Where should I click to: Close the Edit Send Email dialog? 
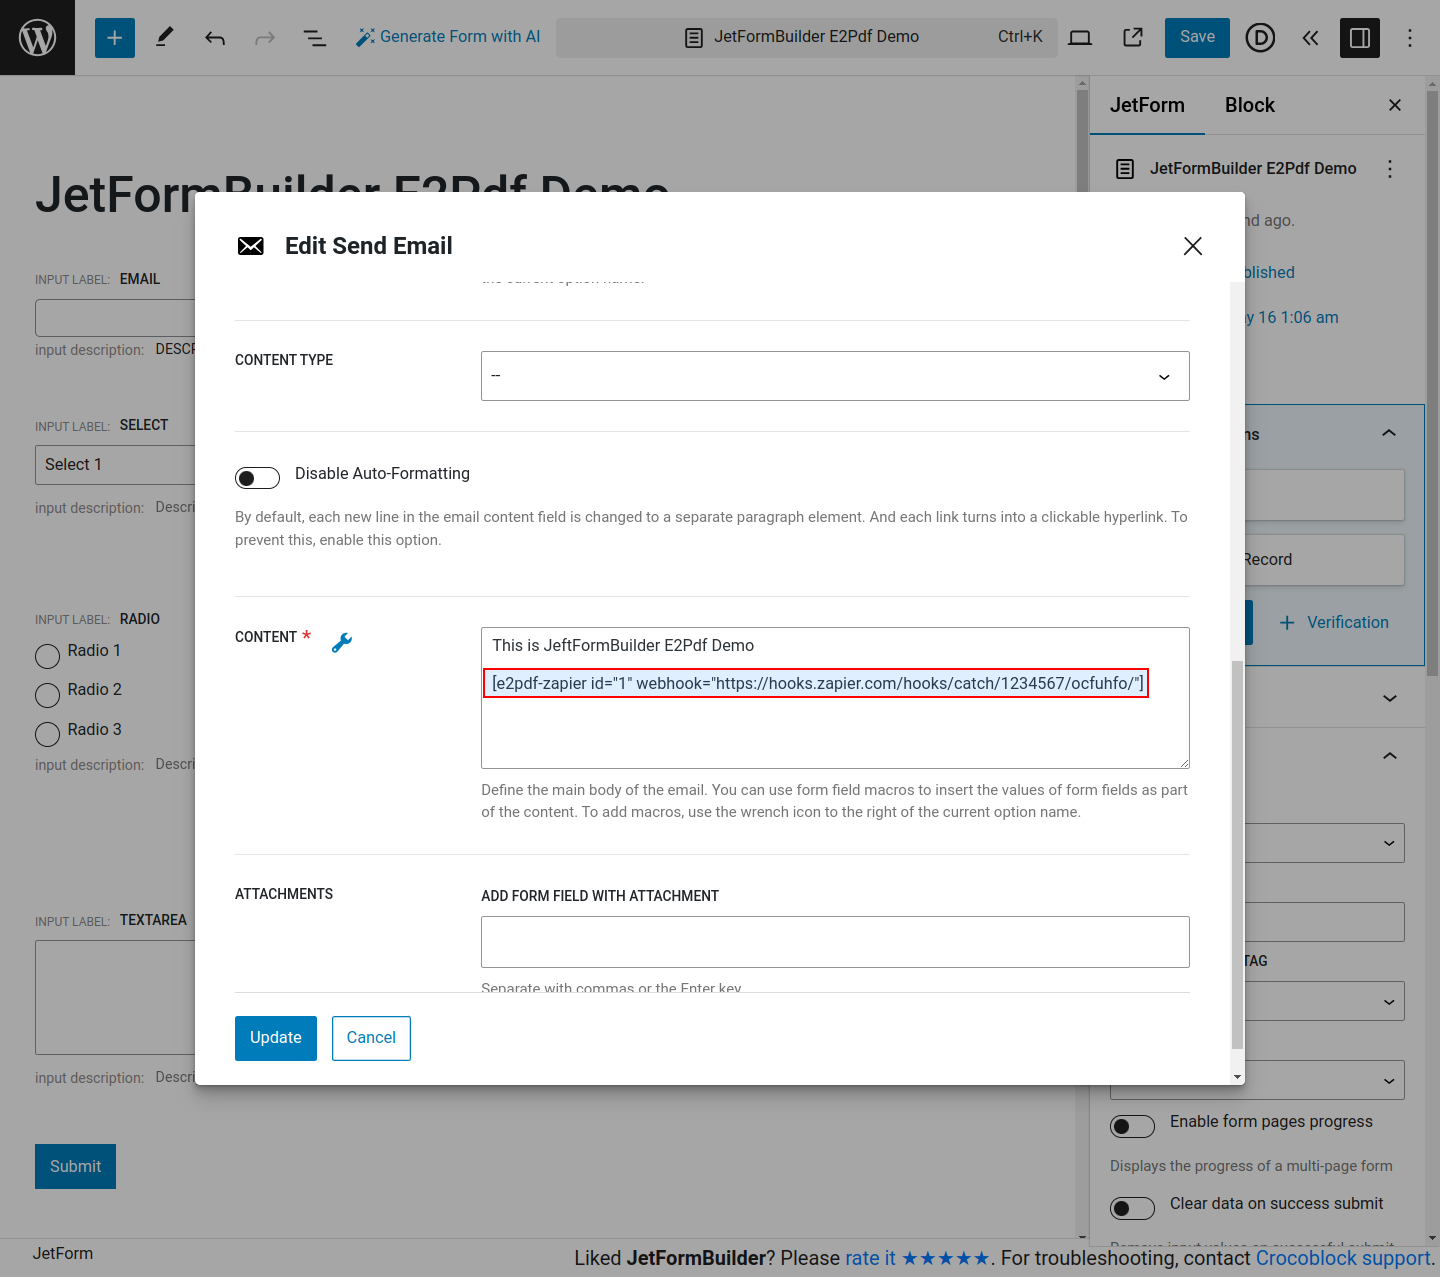[1192, 246]
